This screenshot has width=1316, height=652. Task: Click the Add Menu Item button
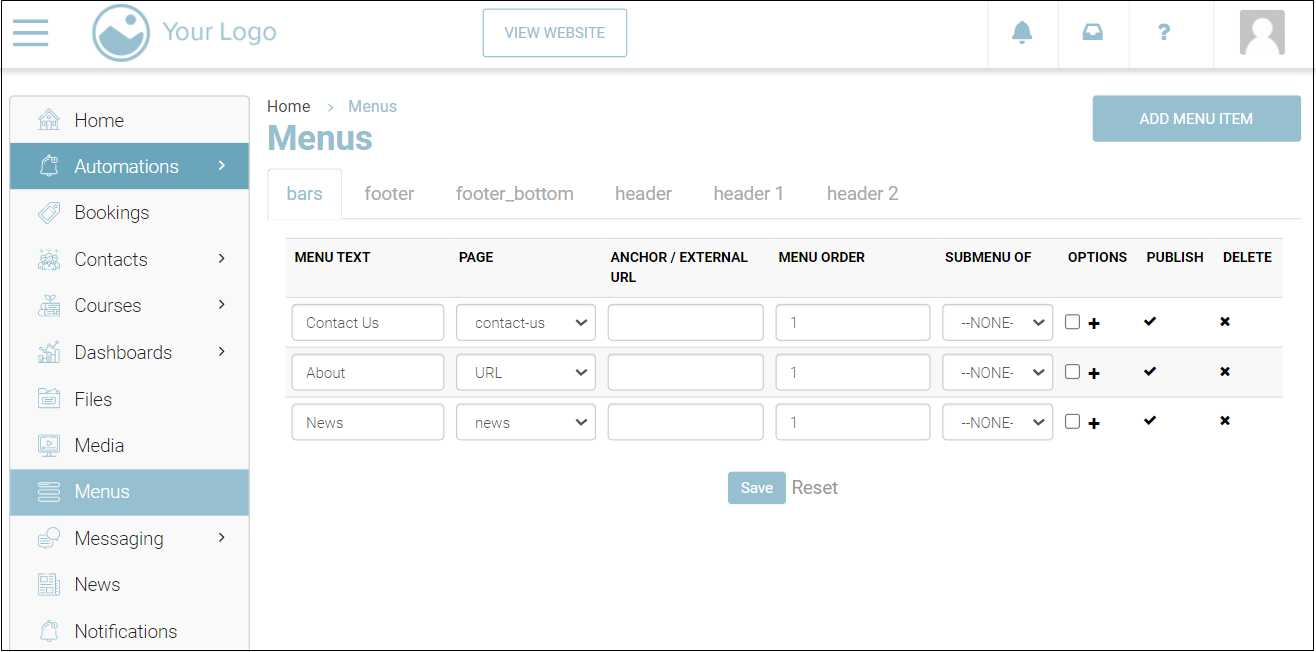tap(1196, 119)
